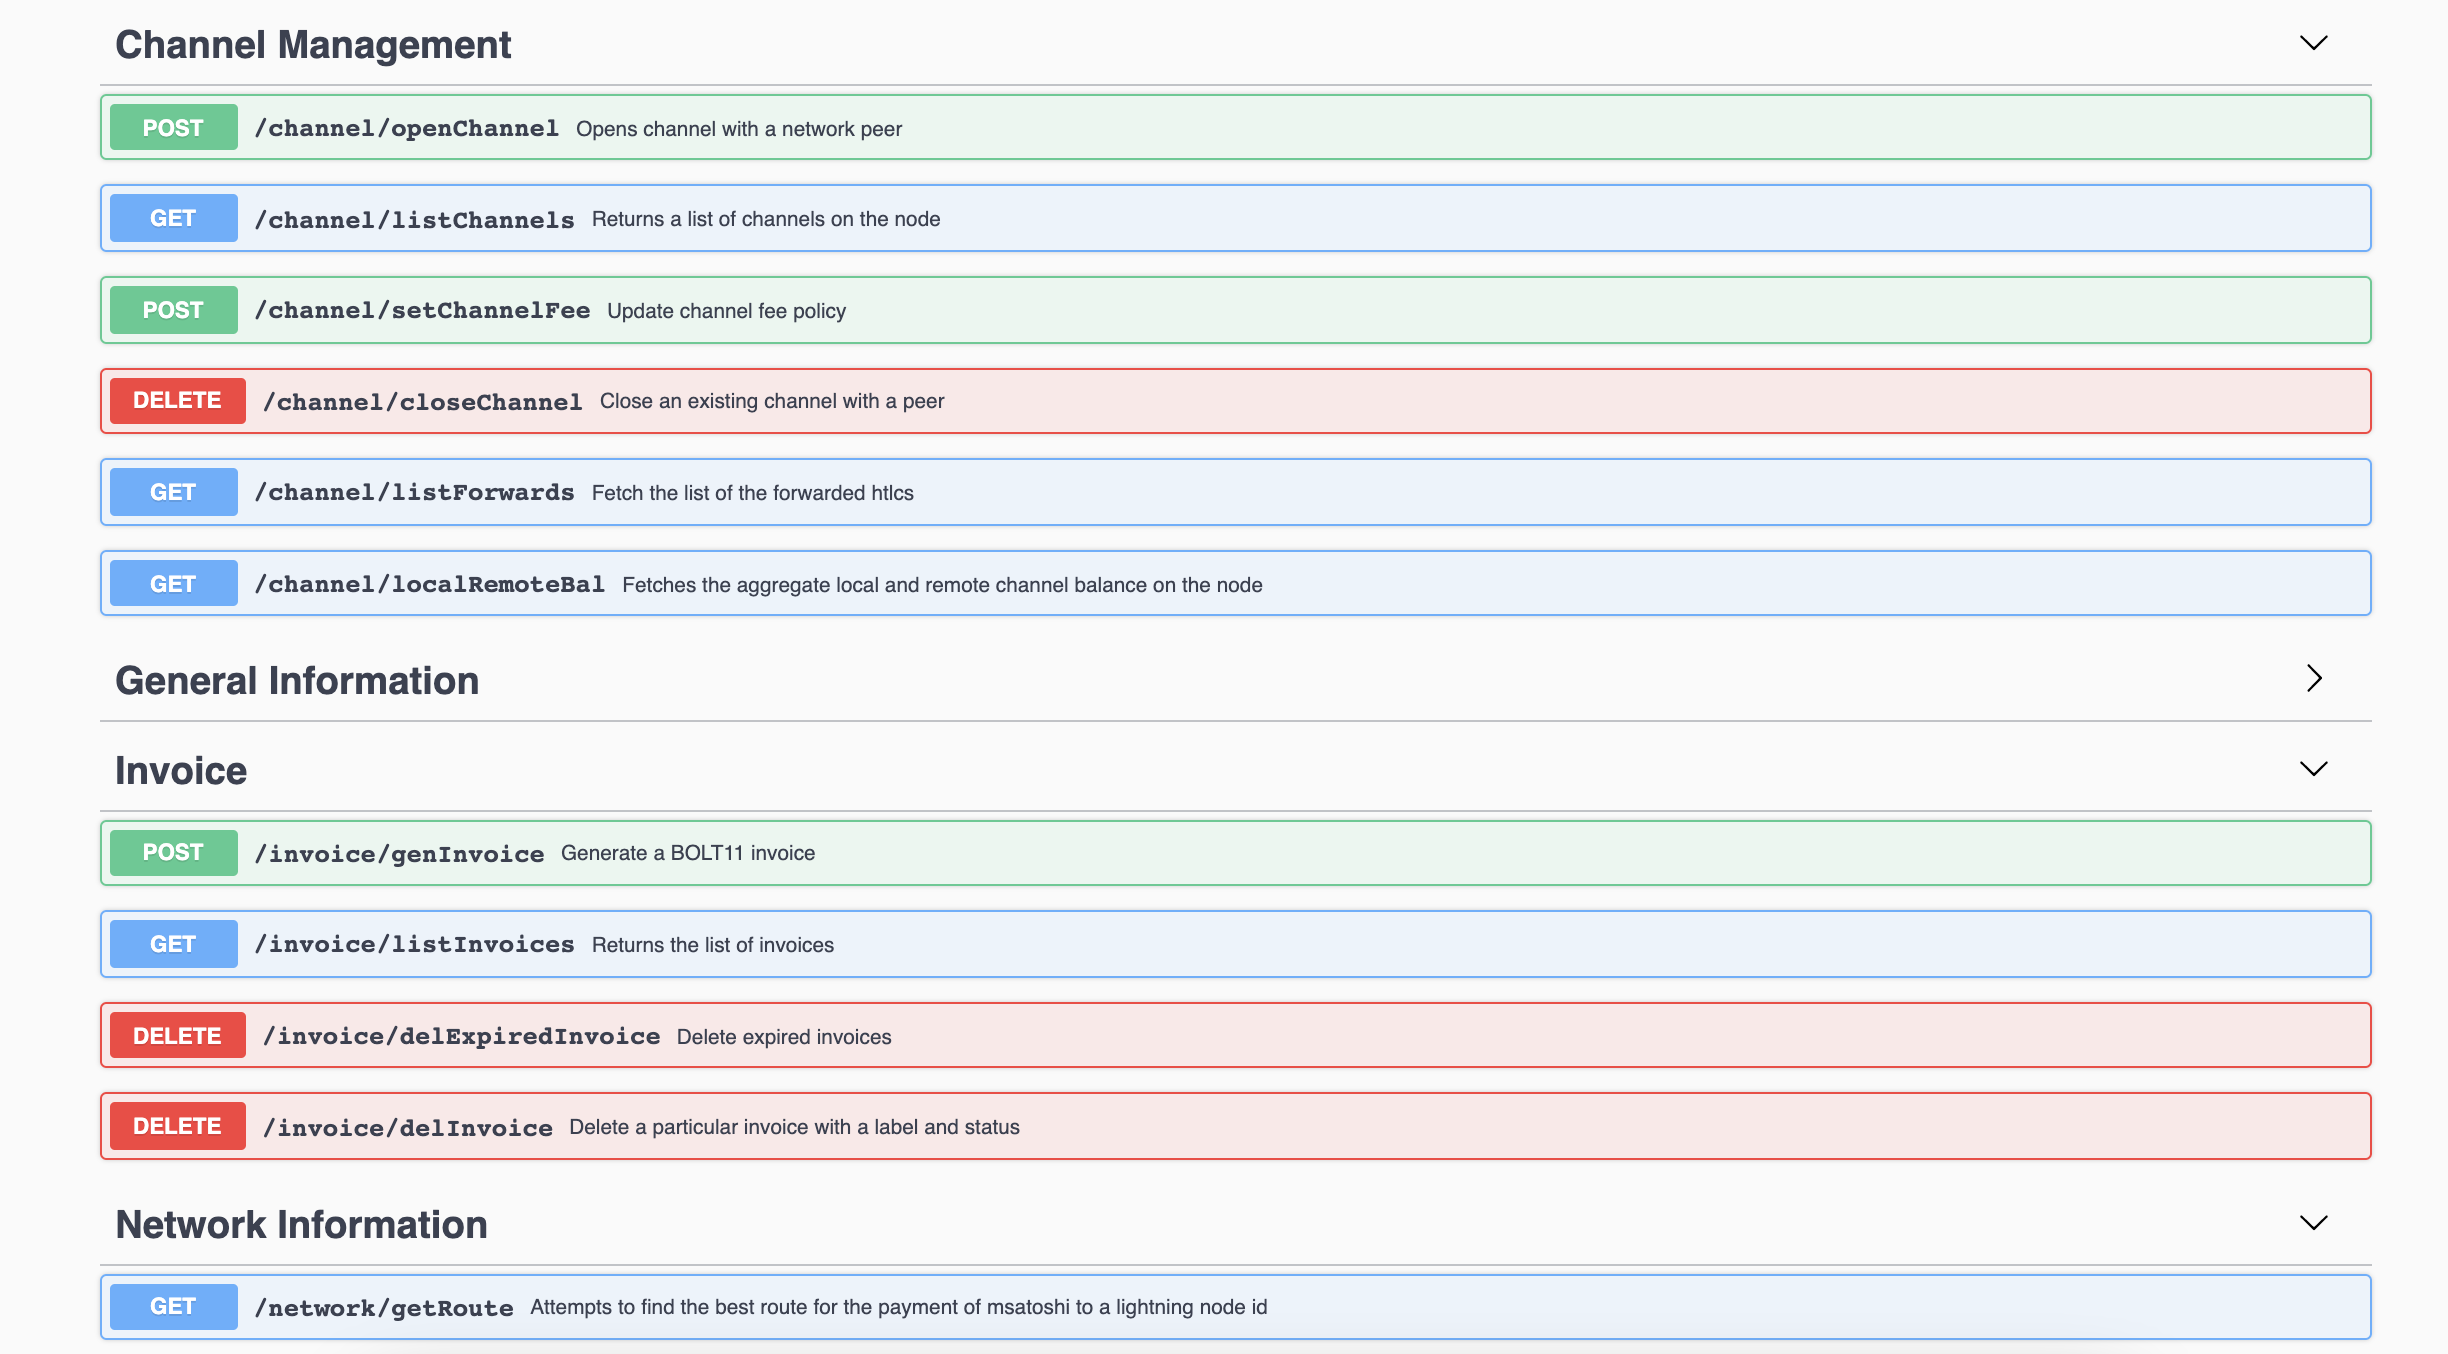Click DELETE badge for delInvoice
Viewport: 2448px width, 1354px height.
(x=177, y=1126)
